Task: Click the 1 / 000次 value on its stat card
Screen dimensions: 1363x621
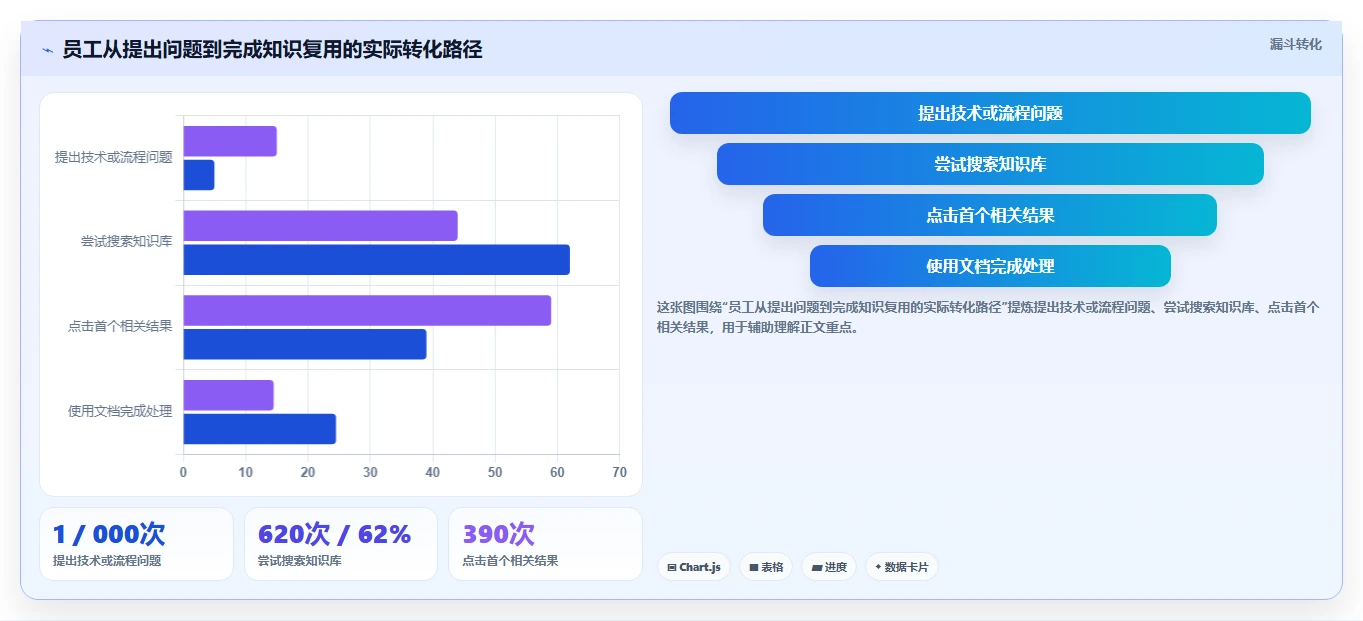Action: click(109, 534)
